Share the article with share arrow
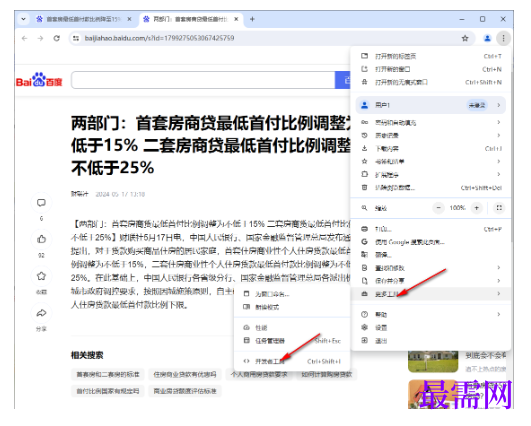 tap(41, 313)
